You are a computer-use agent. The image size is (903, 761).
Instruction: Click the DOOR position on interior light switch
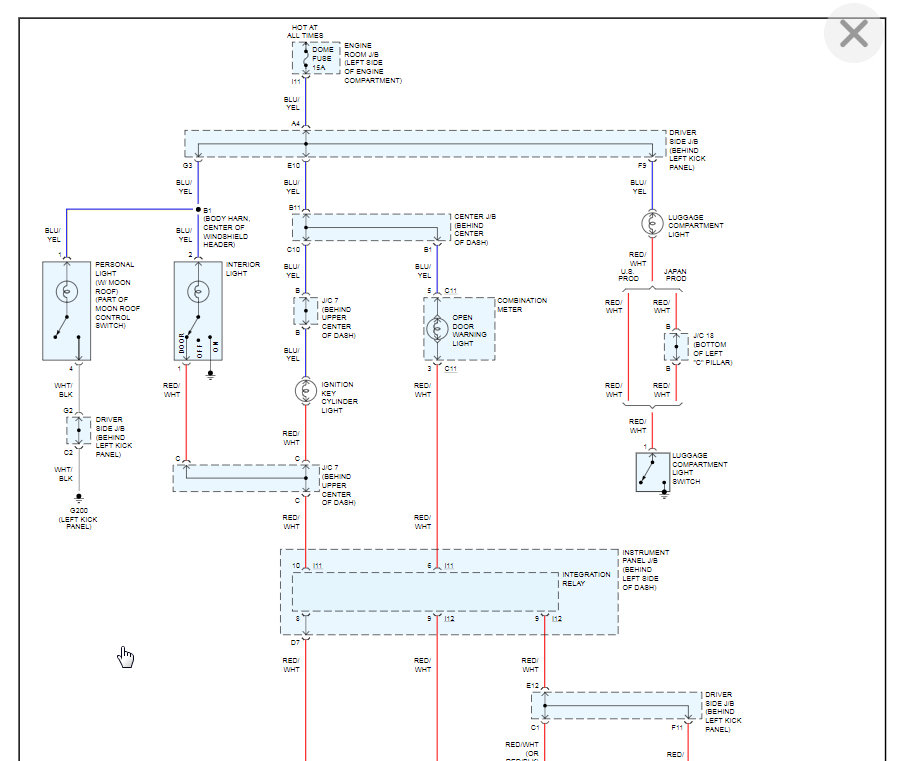(x=182, y=343)
